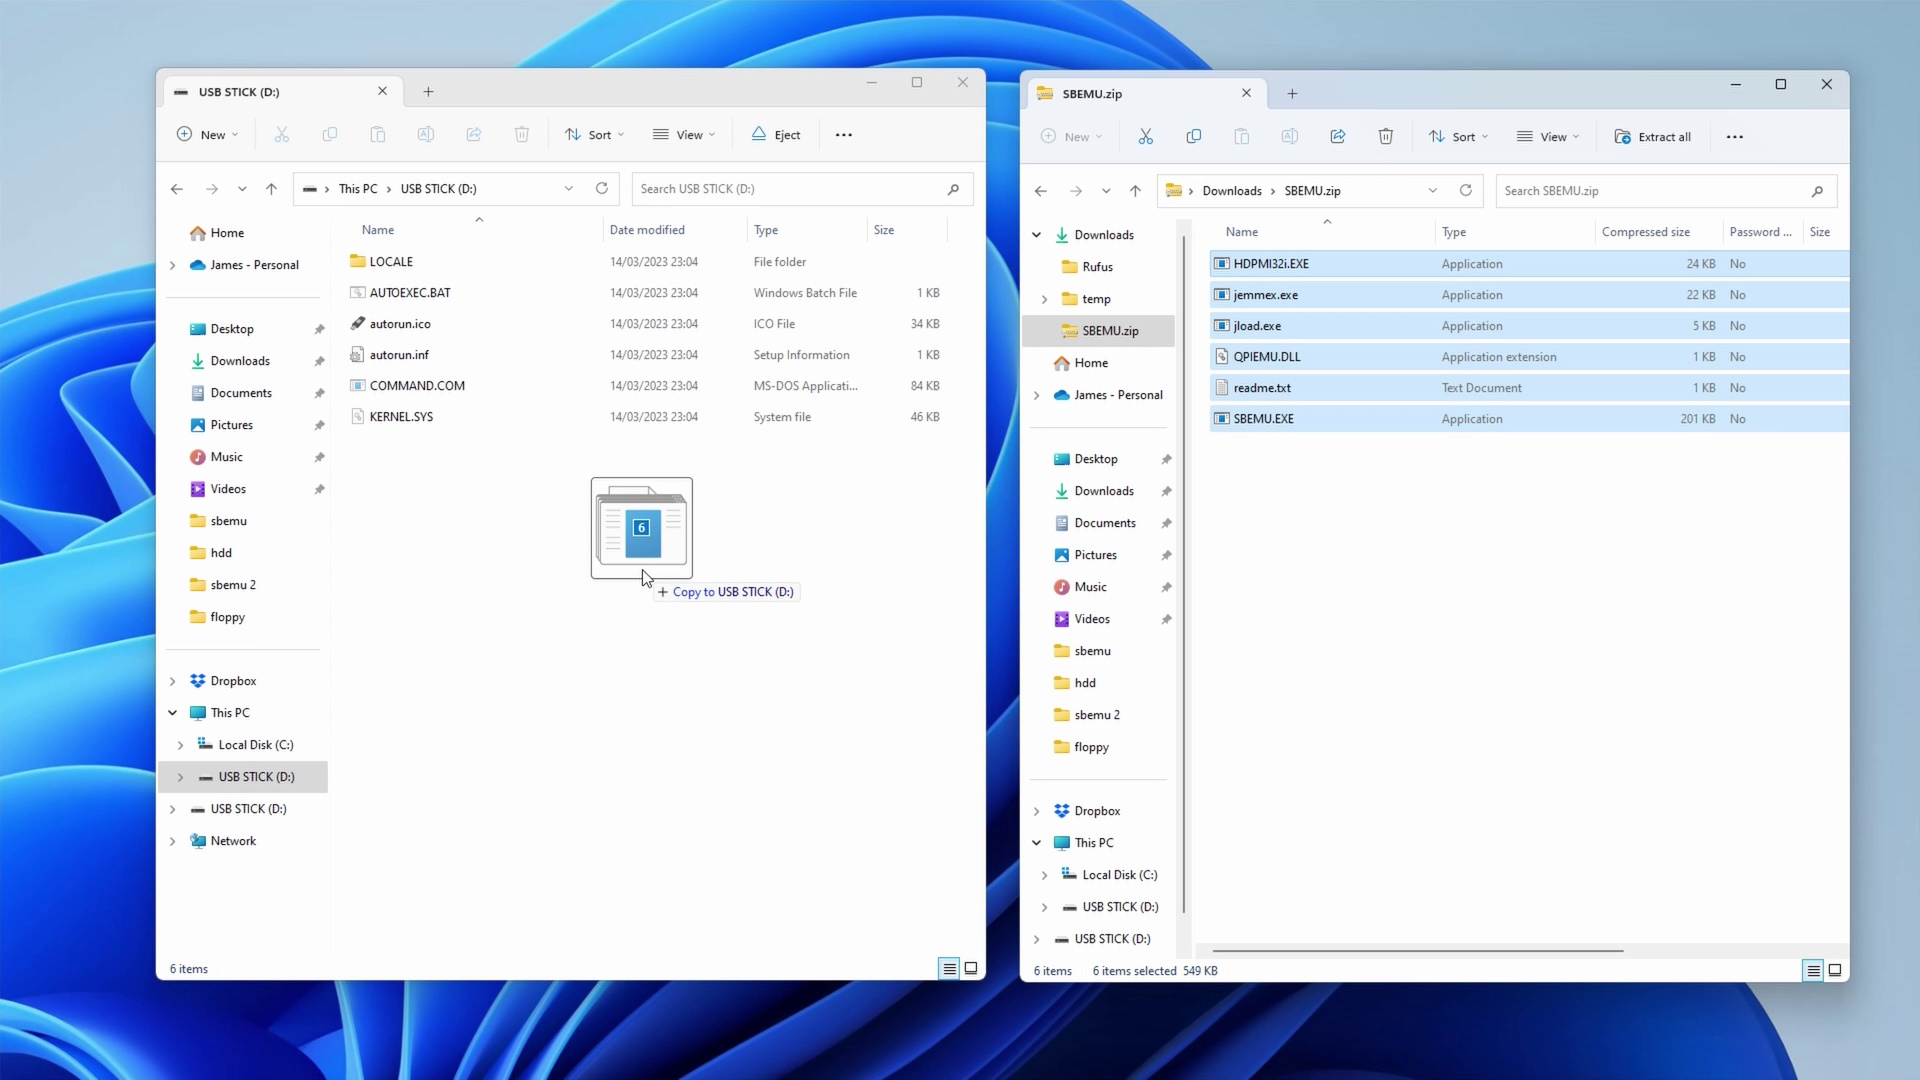Click Share icon in SBEMU.zip window toolbar
Image resolution: width=1920 pixels, height=1080 pixels.
tap(1337, 137)
